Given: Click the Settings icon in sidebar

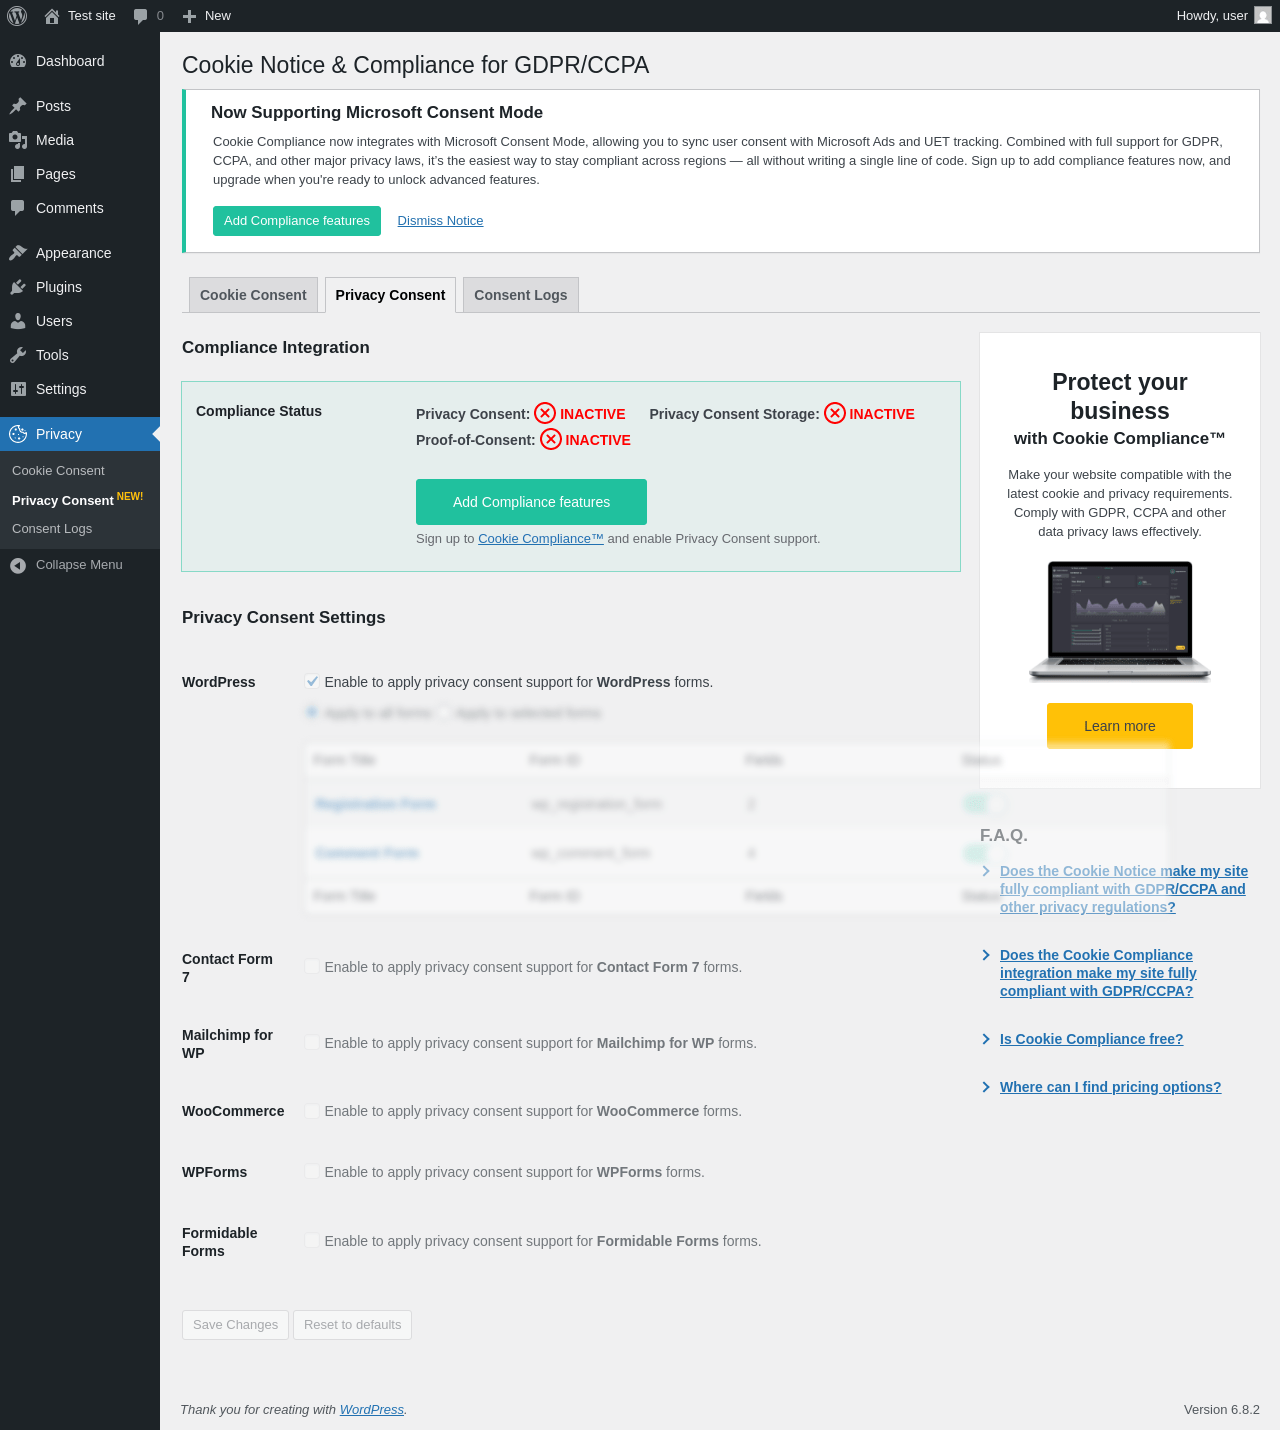Looking at the screenshot, I should point(18,389).
